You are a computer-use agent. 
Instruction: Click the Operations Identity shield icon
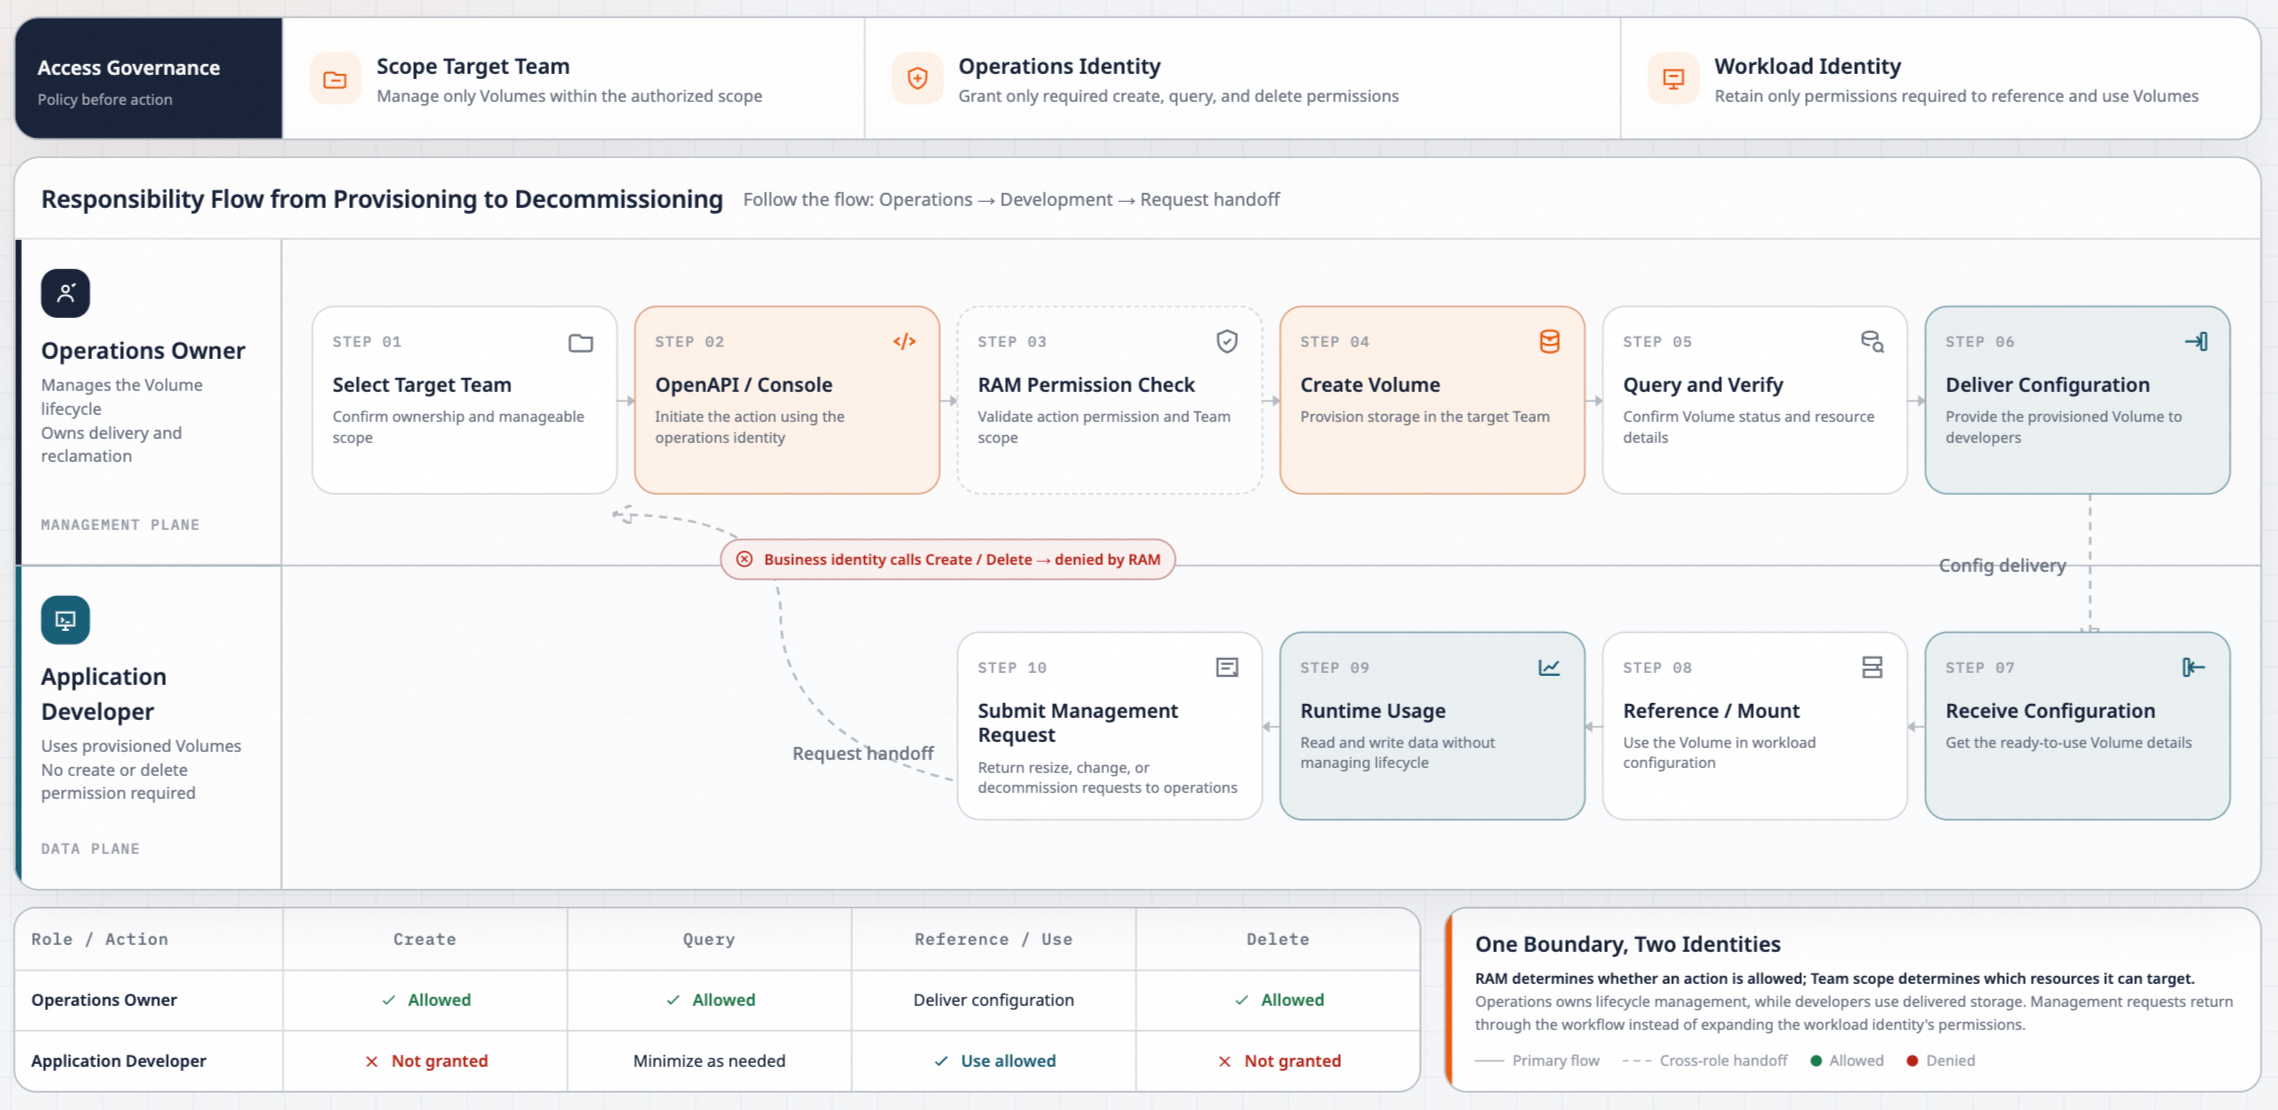[917, 79]
